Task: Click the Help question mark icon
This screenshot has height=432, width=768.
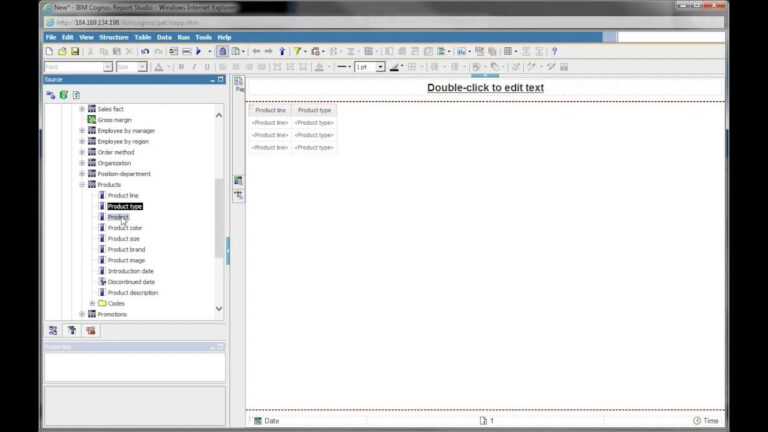Action: [554, 51]
